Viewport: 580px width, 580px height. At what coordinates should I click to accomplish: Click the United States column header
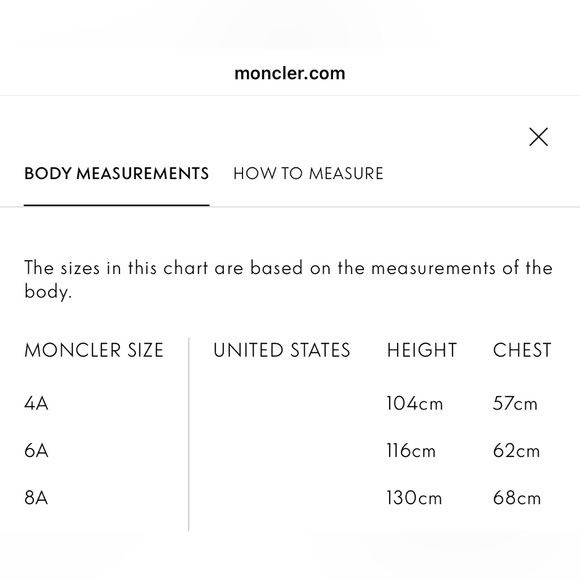point(281,350)
